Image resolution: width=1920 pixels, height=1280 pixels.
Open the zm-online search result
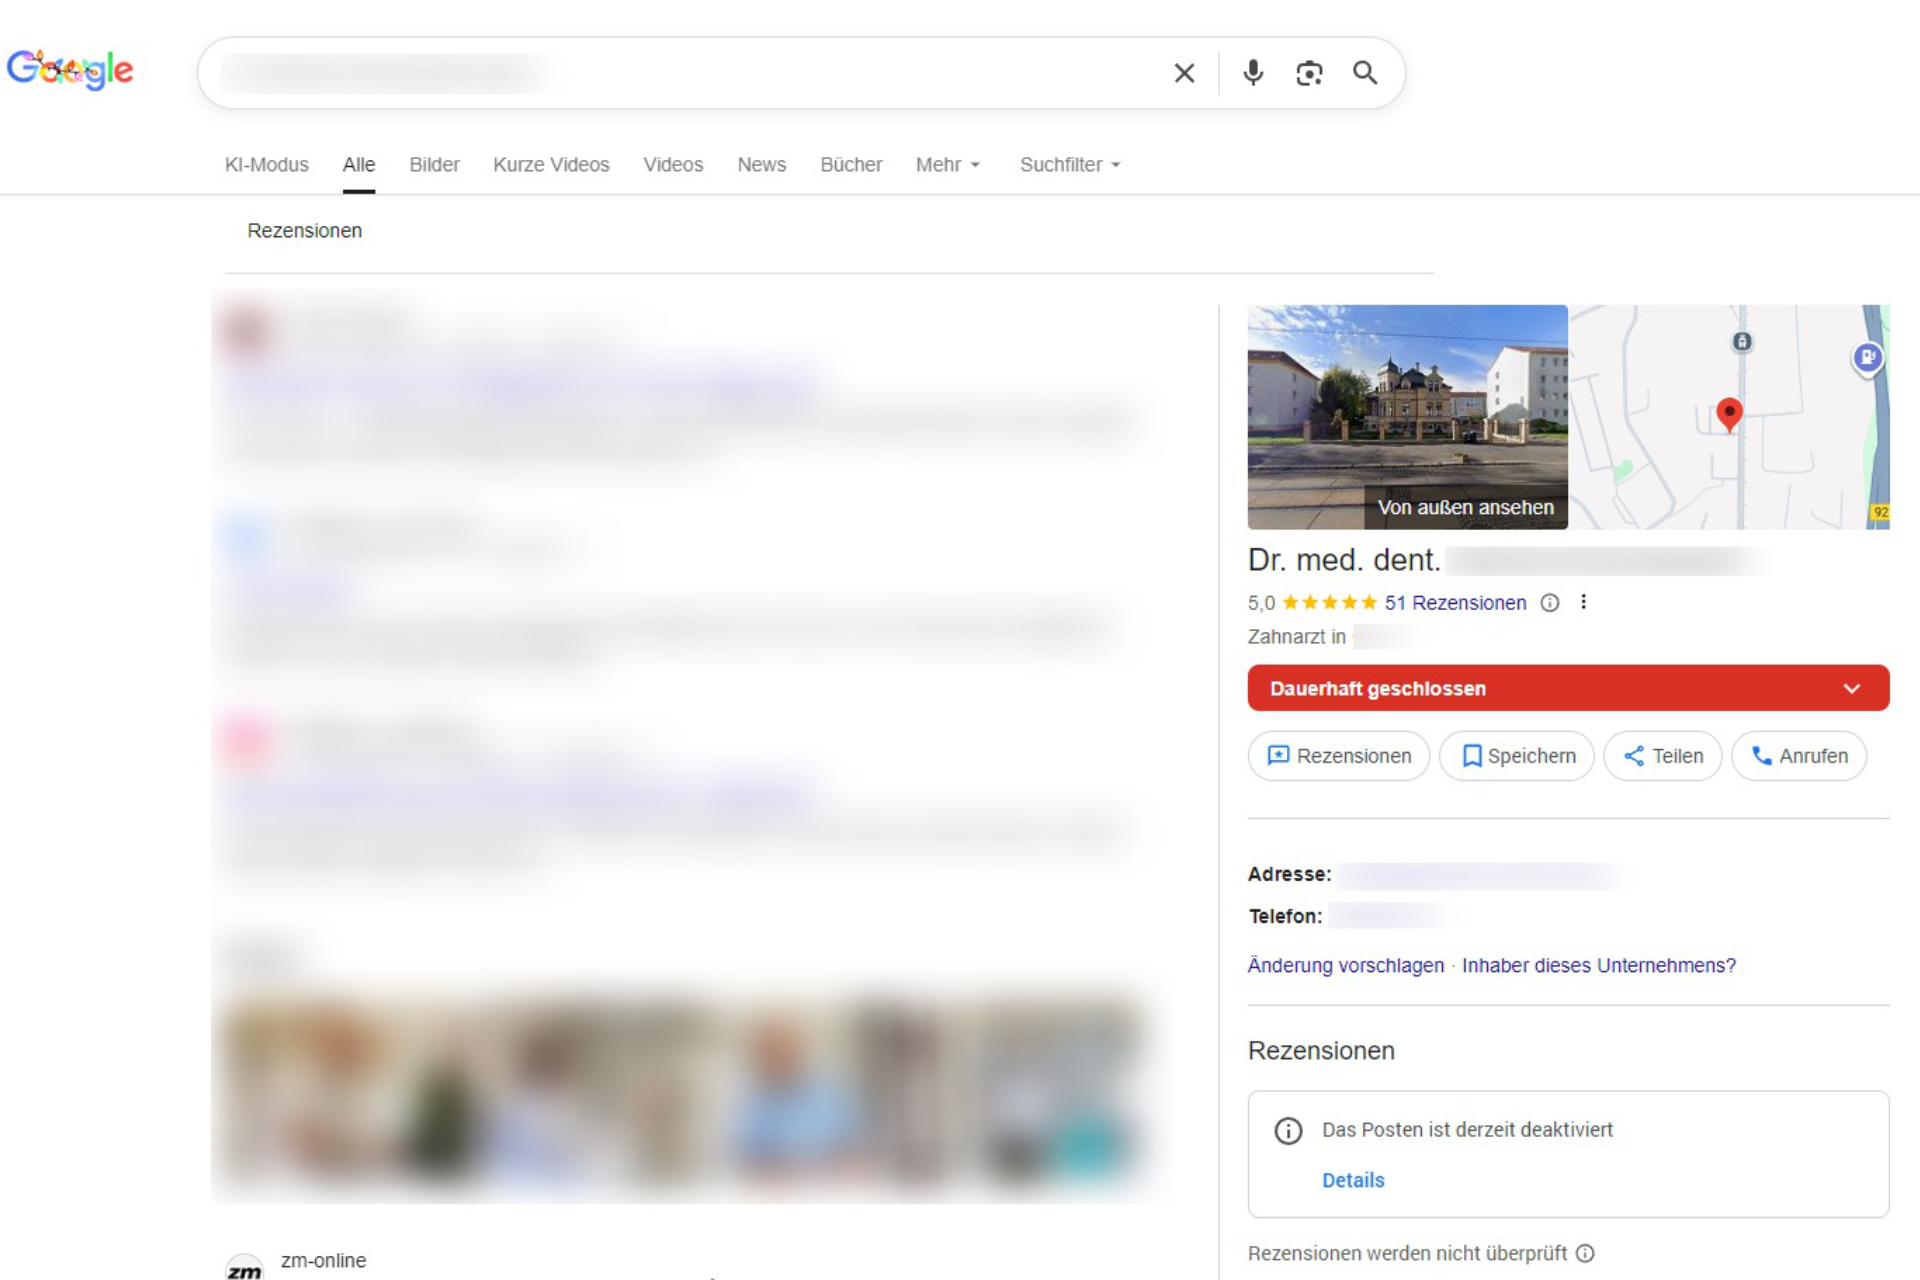(x=323, y=1261)
